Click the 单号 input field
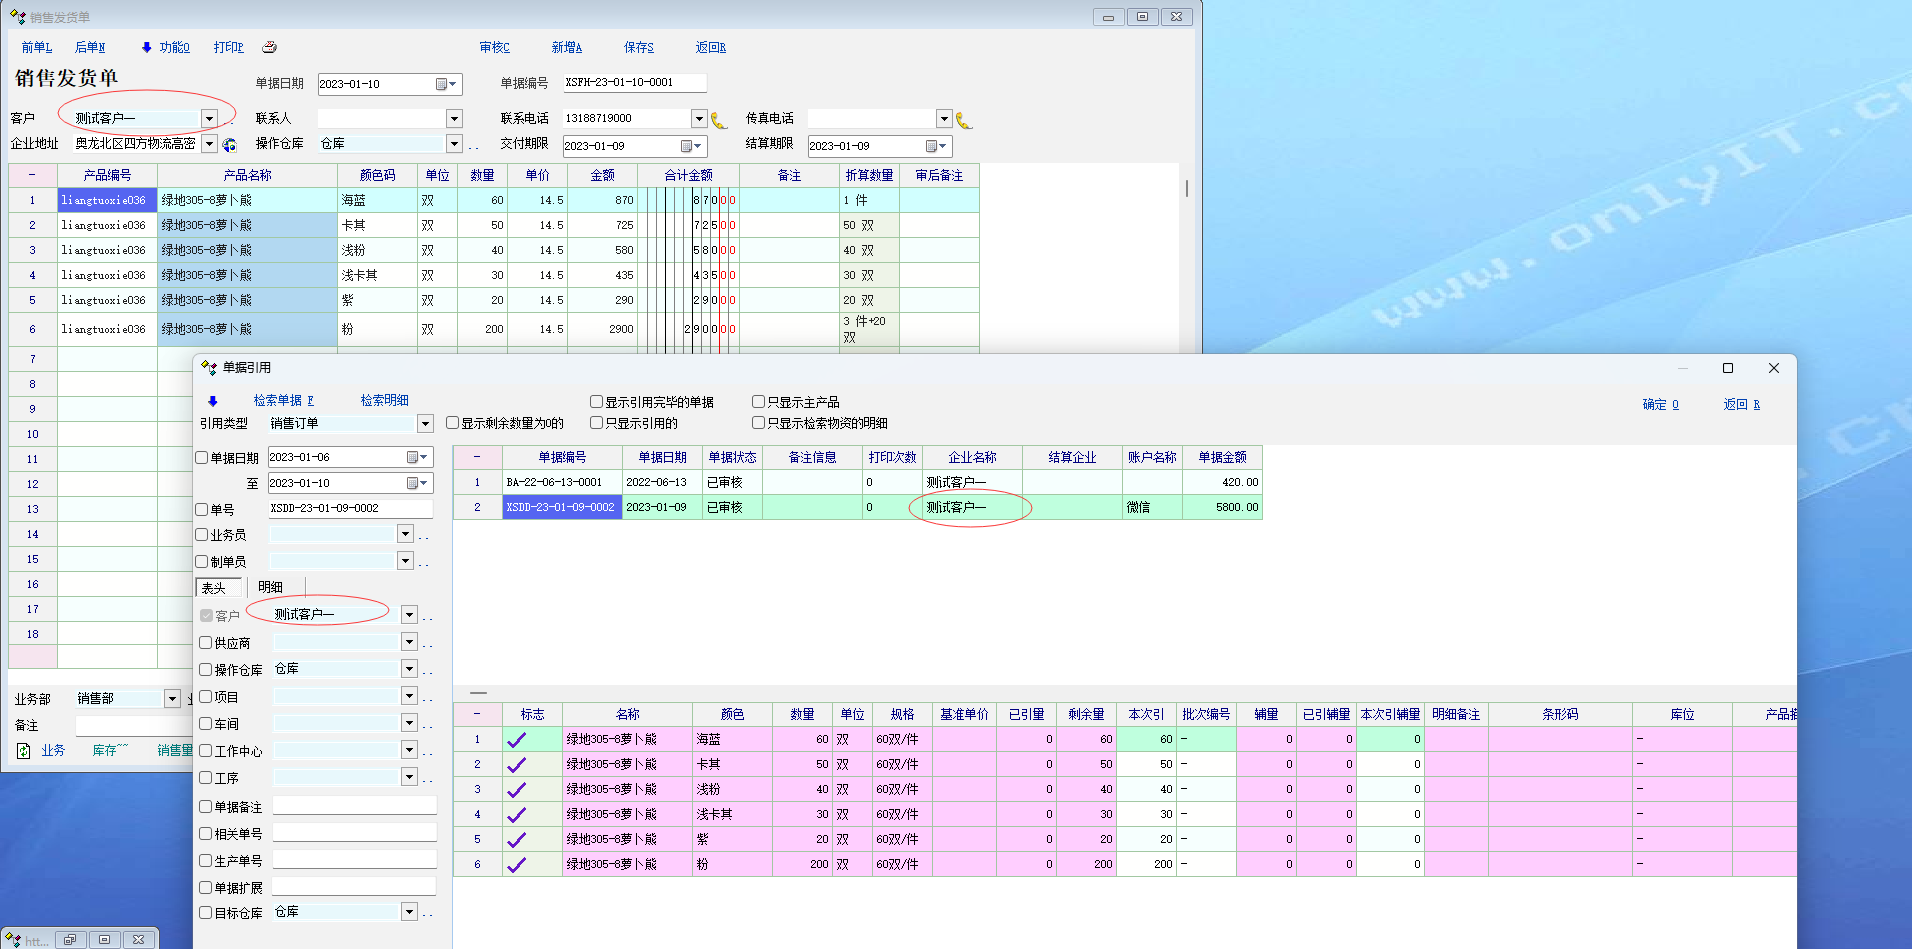The image size is (1912, 949). [x=350, y=508]
